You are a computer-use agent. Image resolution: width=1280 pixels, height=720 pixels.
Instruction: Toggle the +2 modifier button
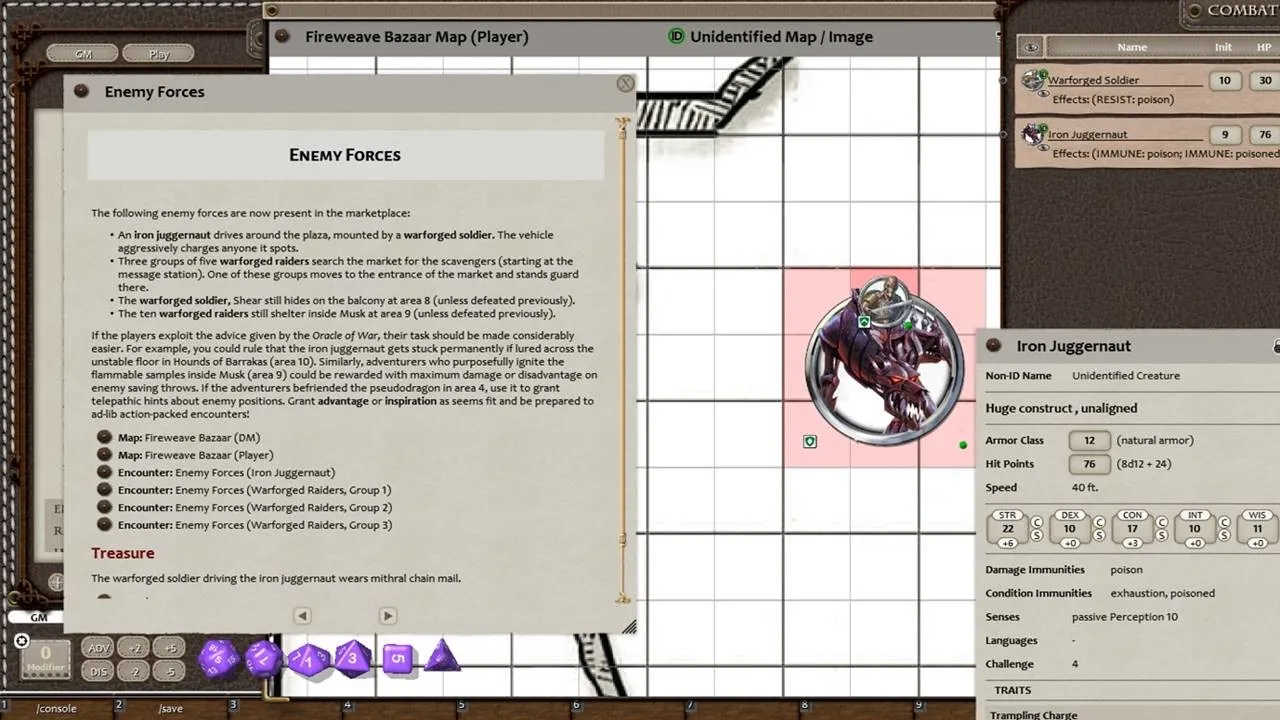(134, 648)
